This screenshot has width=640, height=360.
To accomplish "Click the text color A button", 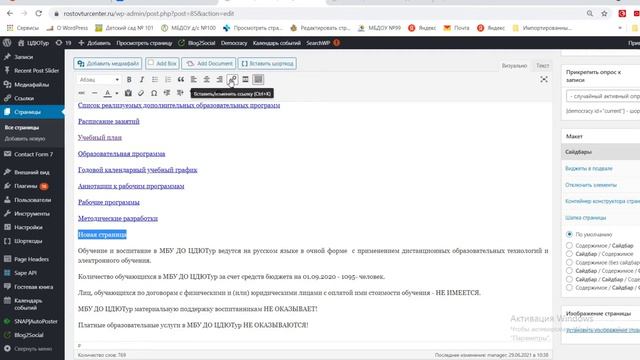I will click(107, 93).
